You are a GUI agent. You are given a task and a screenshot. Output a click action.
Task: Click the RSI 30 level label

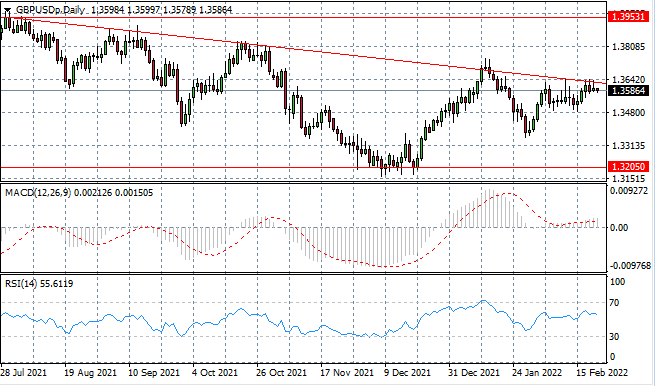pyautogui.click(x=614, y=336)
